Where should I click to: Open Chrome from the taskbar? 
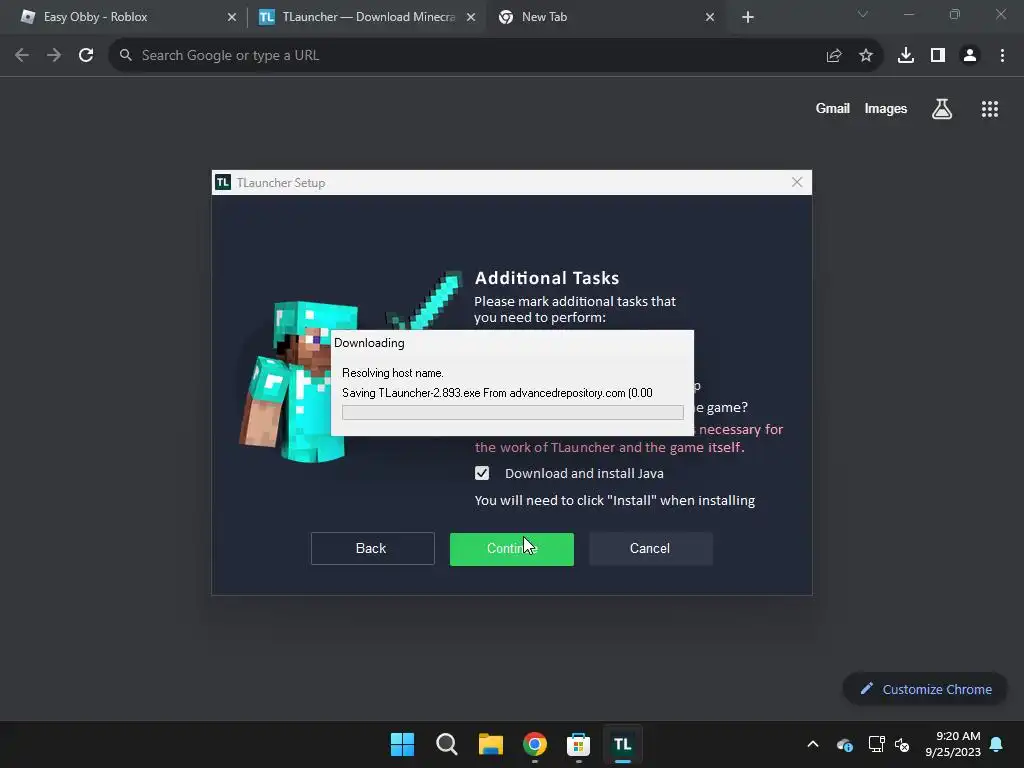(x=535, y=744)
